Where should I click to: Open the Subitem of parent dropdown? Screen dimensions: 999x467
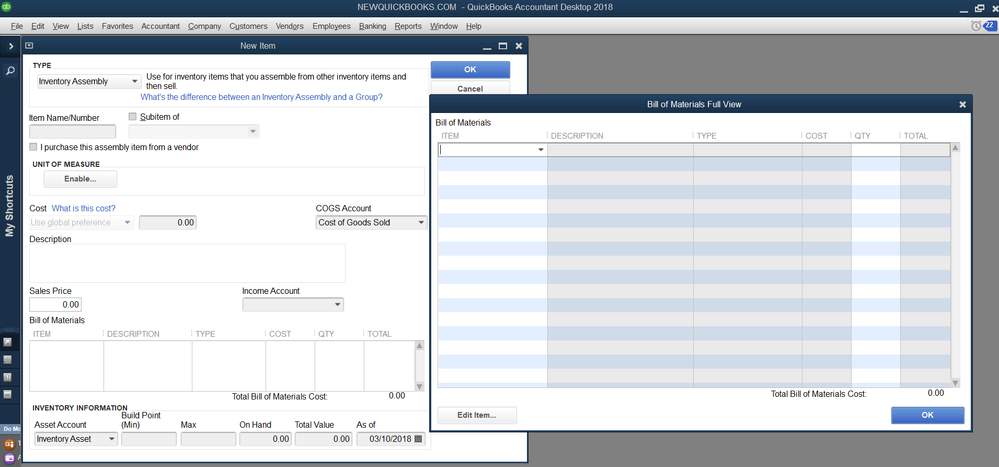(252, 132)
